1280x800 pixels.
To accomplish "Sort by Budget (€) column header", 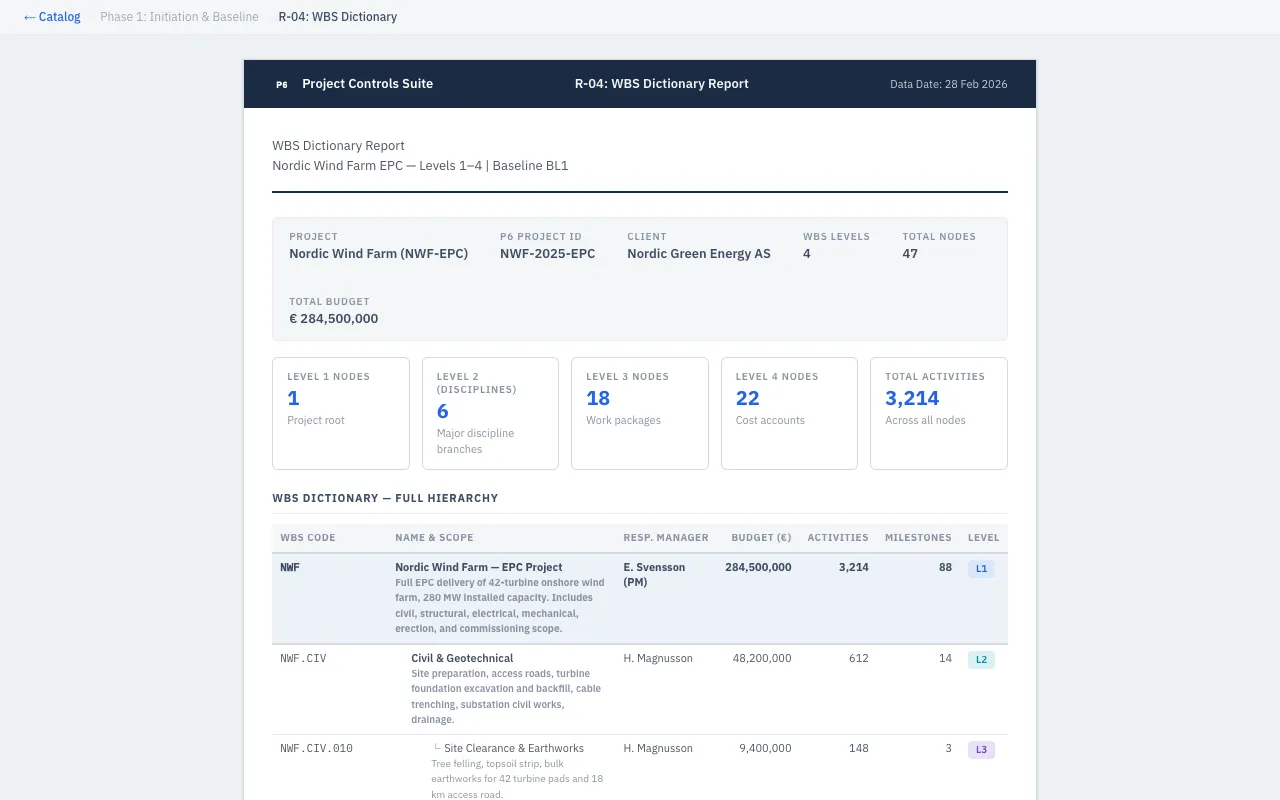I will coord(761,538).
